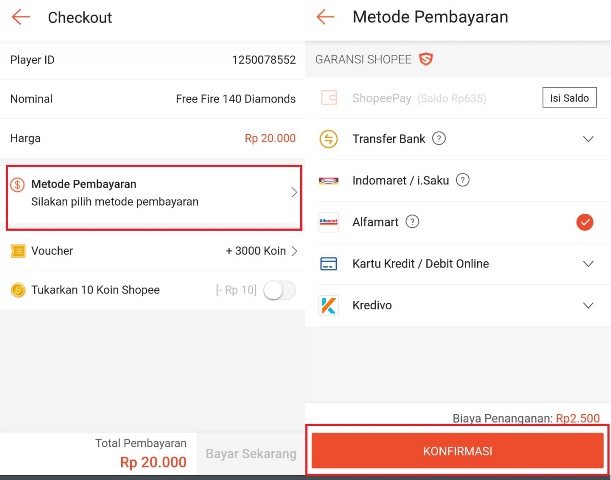This screenshot has height=480, width=611.
Task: Tap the Garansi Shopee shield icon
Action: point(426,59)
